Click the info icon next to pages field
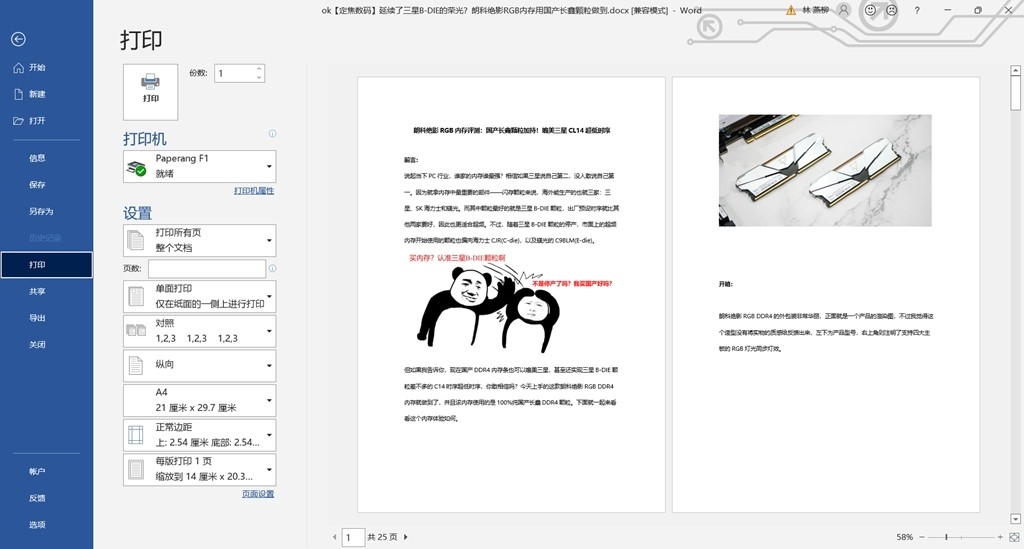 [x=272, y=268]
